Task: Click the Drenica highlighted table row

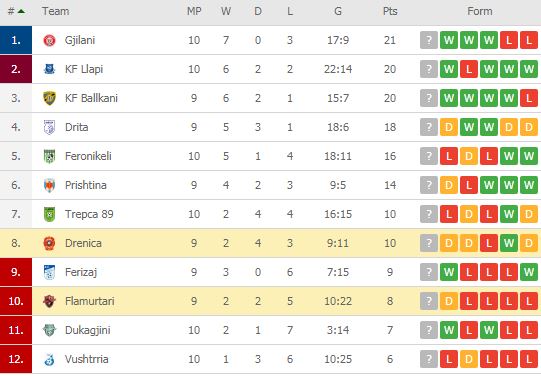Action: click(x=270, y=243)
